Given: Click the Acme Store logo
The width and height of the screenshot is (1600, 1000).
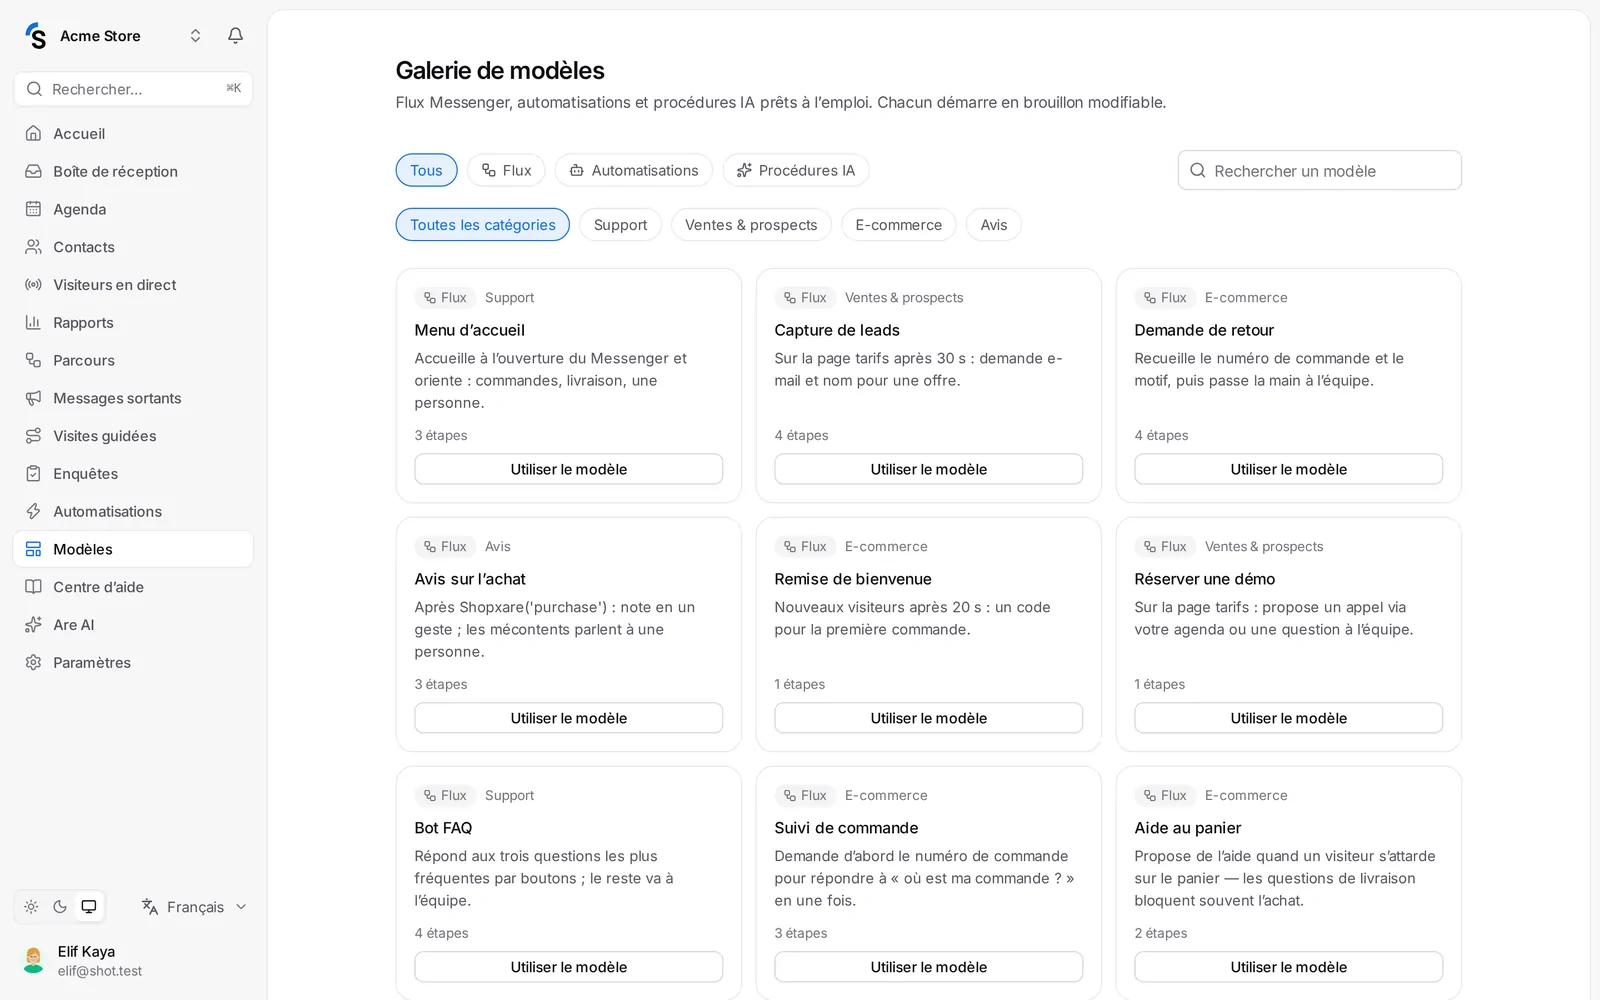Looking at the screenshot, I should click(36, 36).
